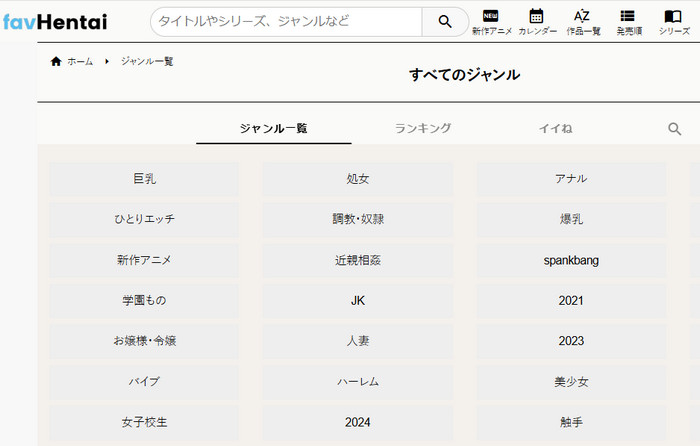Select the 発売順 list icon
700x446 pixels.
(628, 21)
